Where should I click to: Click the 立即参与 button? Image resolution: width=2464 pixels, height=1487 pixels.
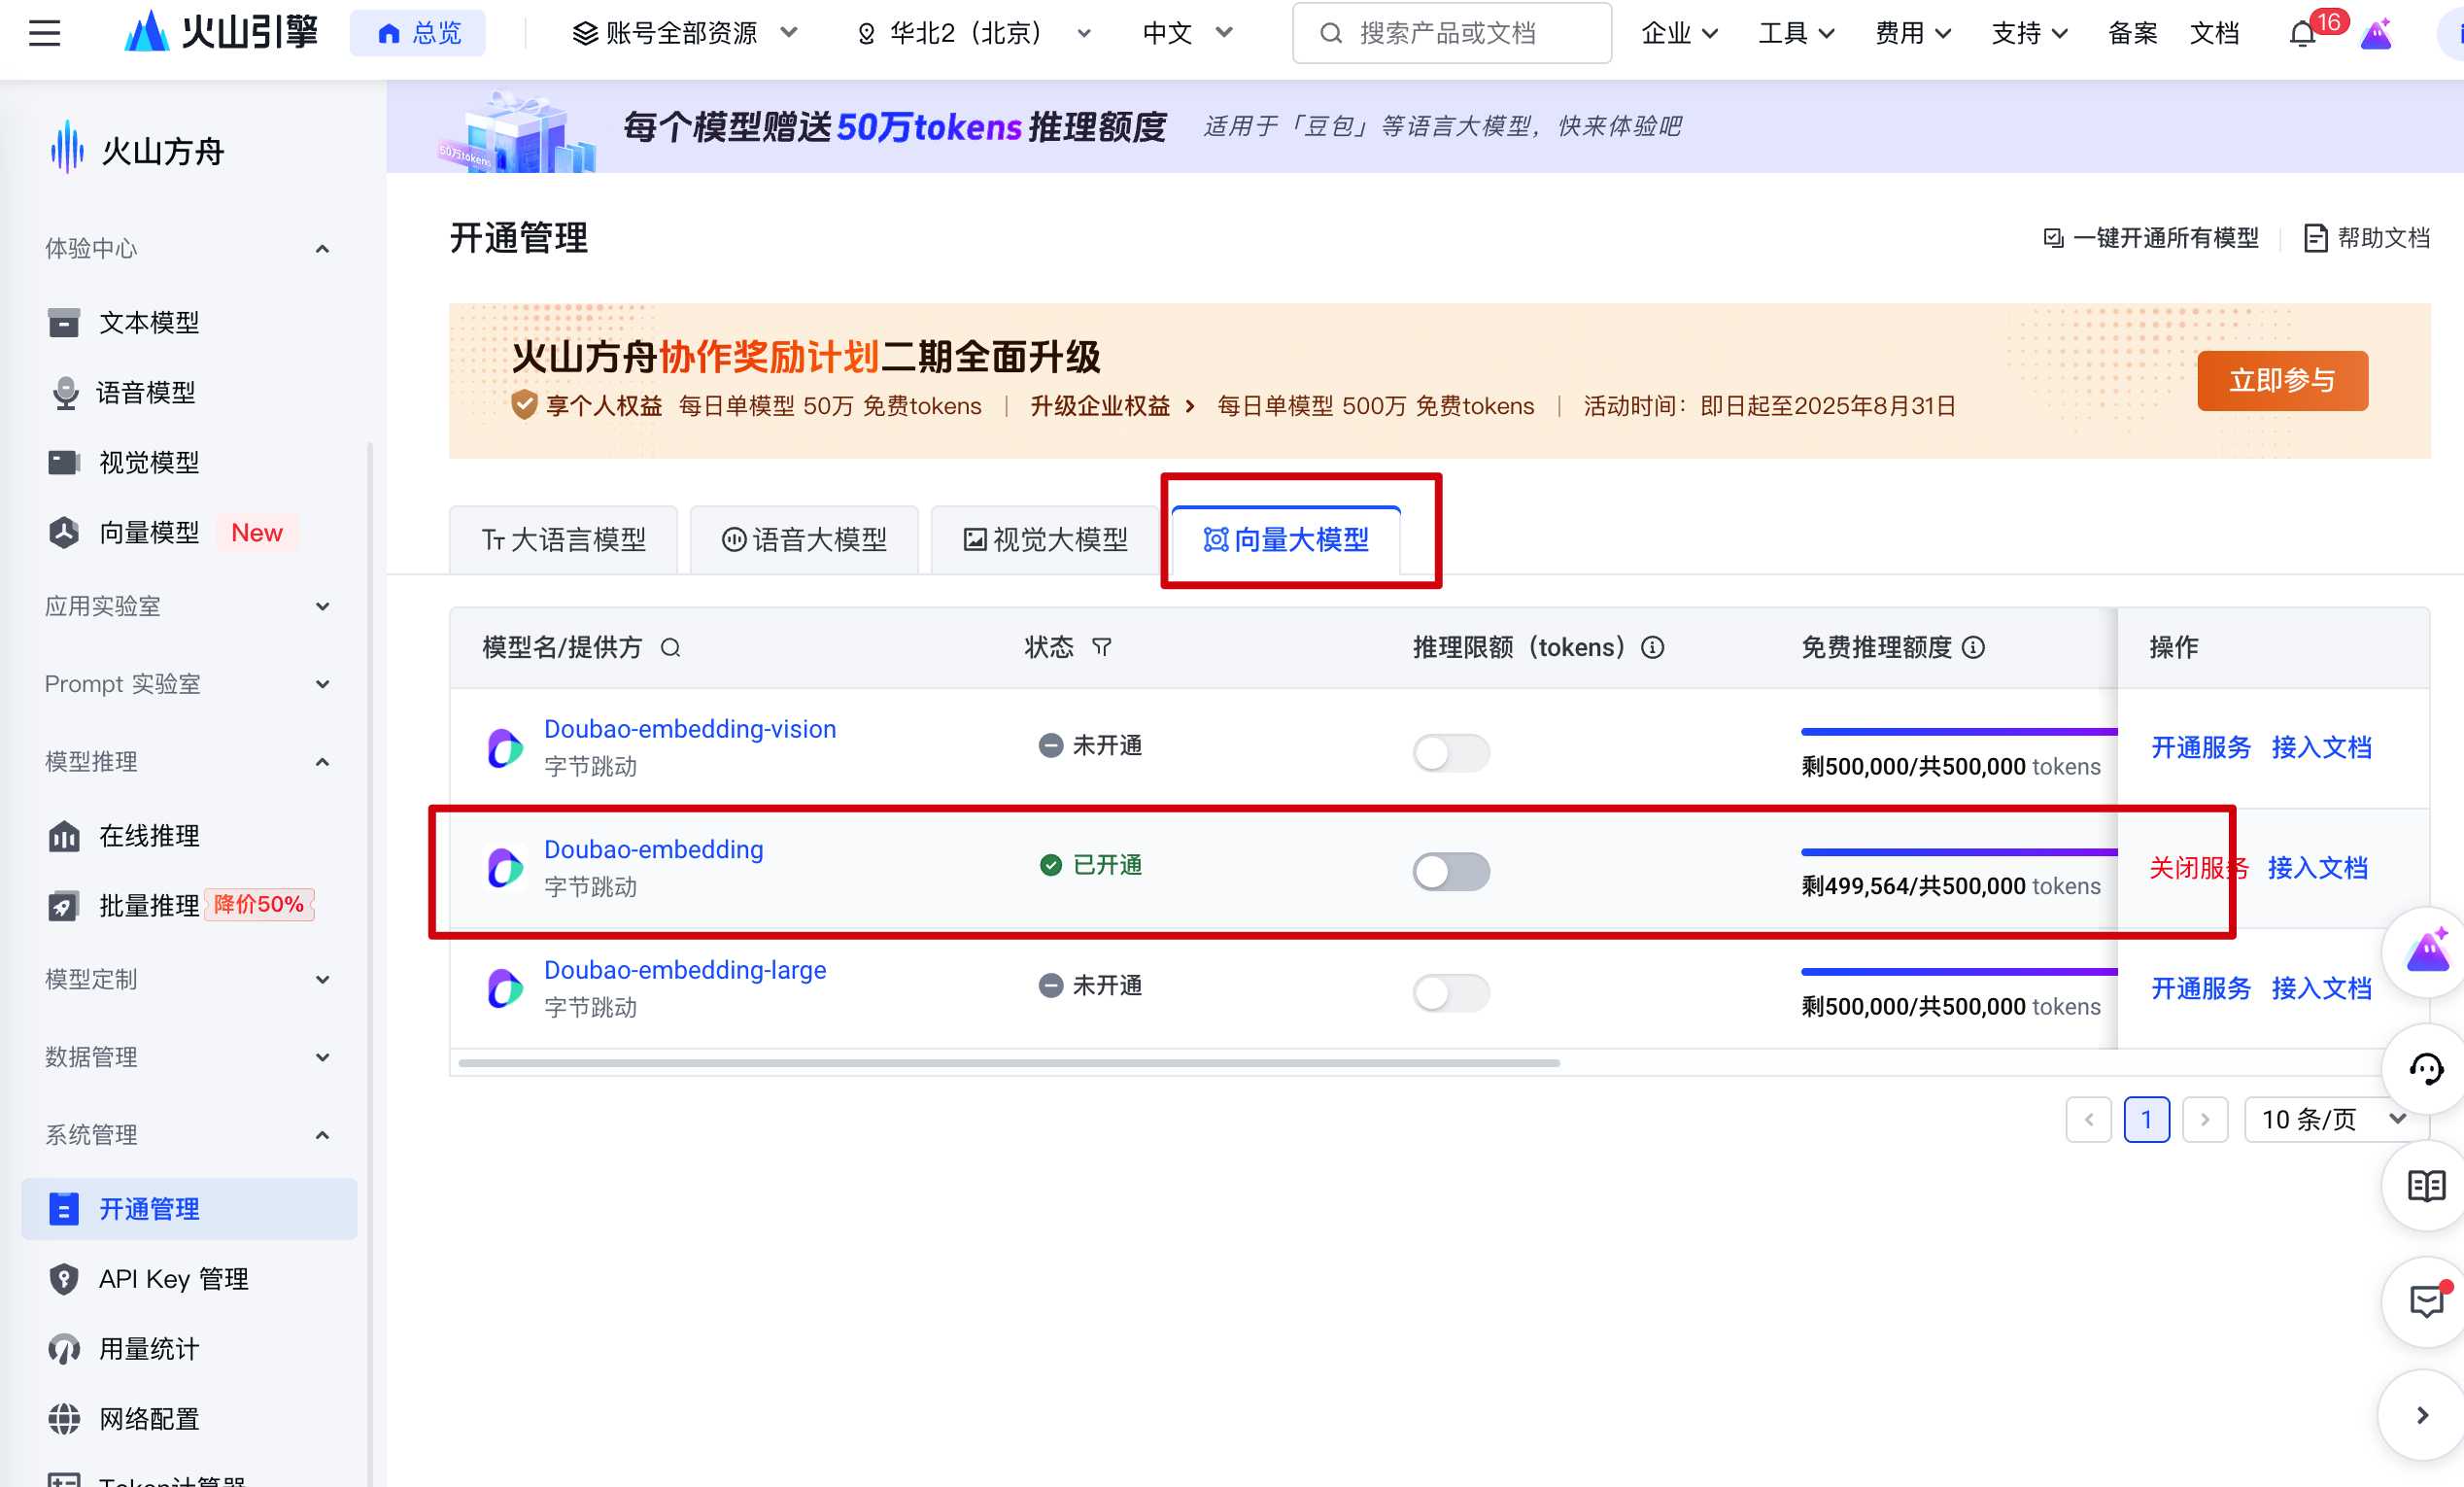point(2281,381)
